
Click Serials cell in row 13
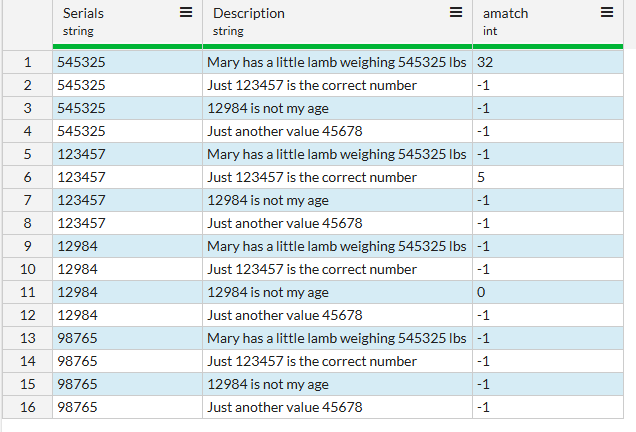pyautogui.click(x=126, y=338)
